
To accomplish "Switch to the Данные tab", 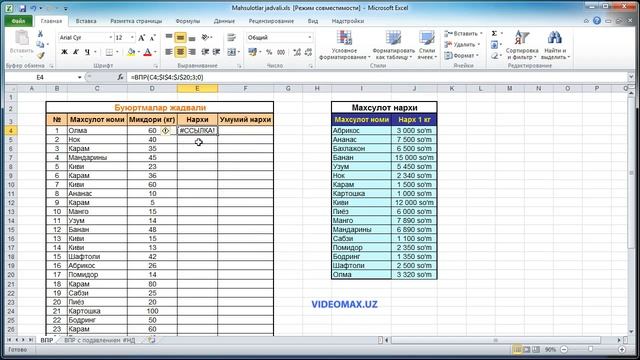I will coord(224,21).
